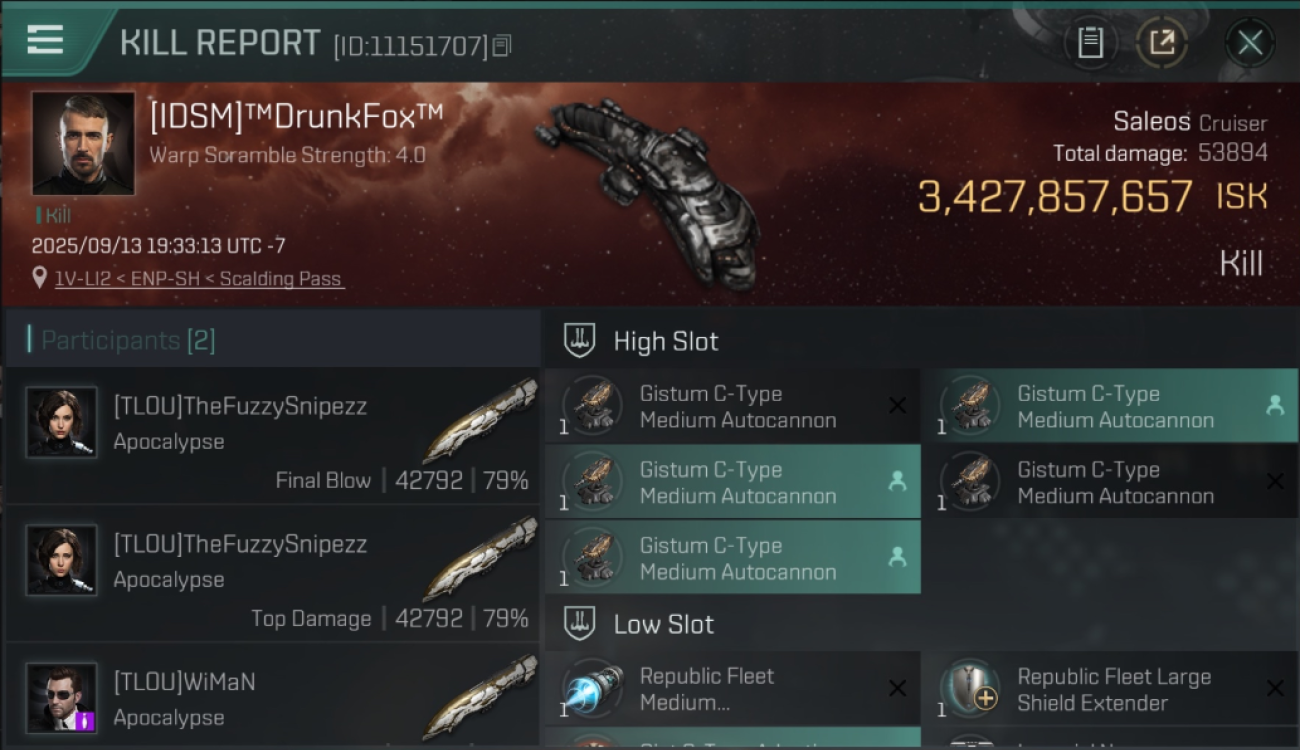
Task: Copy the kill report ID number
Action: [x=502, y=45]
